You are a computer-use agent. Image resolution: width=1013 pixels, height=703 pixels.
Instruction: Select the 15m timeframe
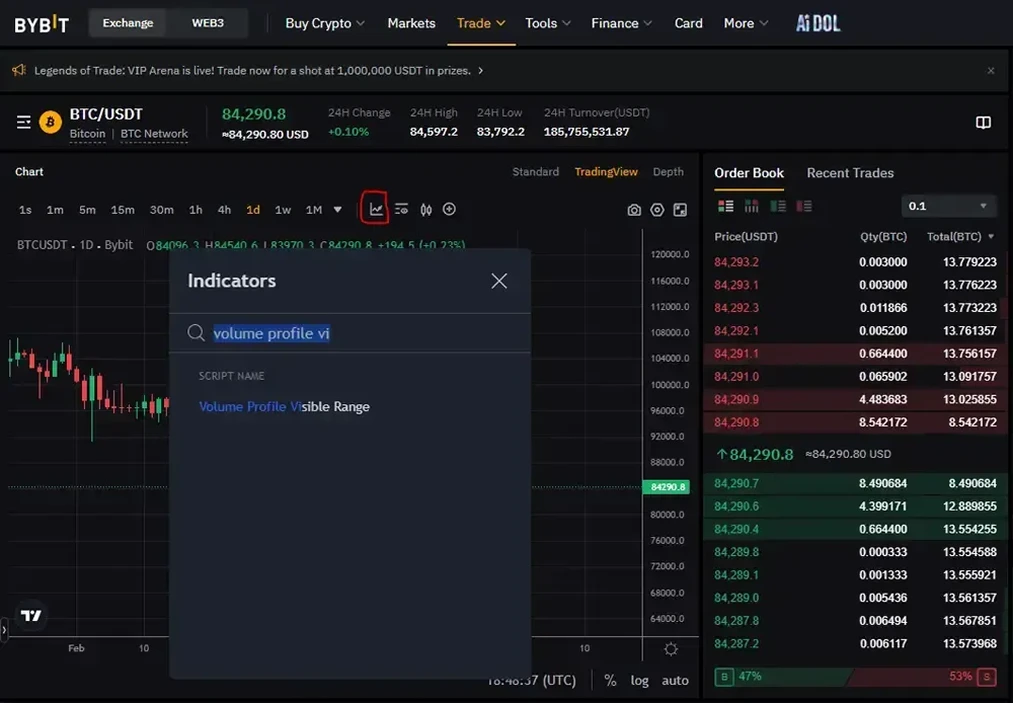[122, 210]
